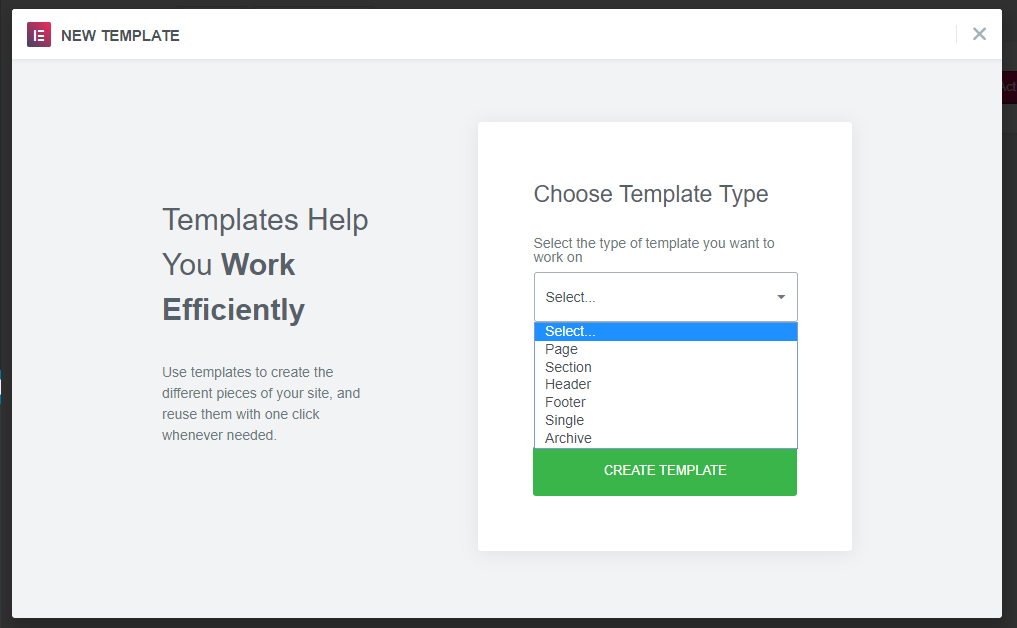1017x628 pixels.
Task: Click the "Use templates to create" description paragraph
Action: 261,404
